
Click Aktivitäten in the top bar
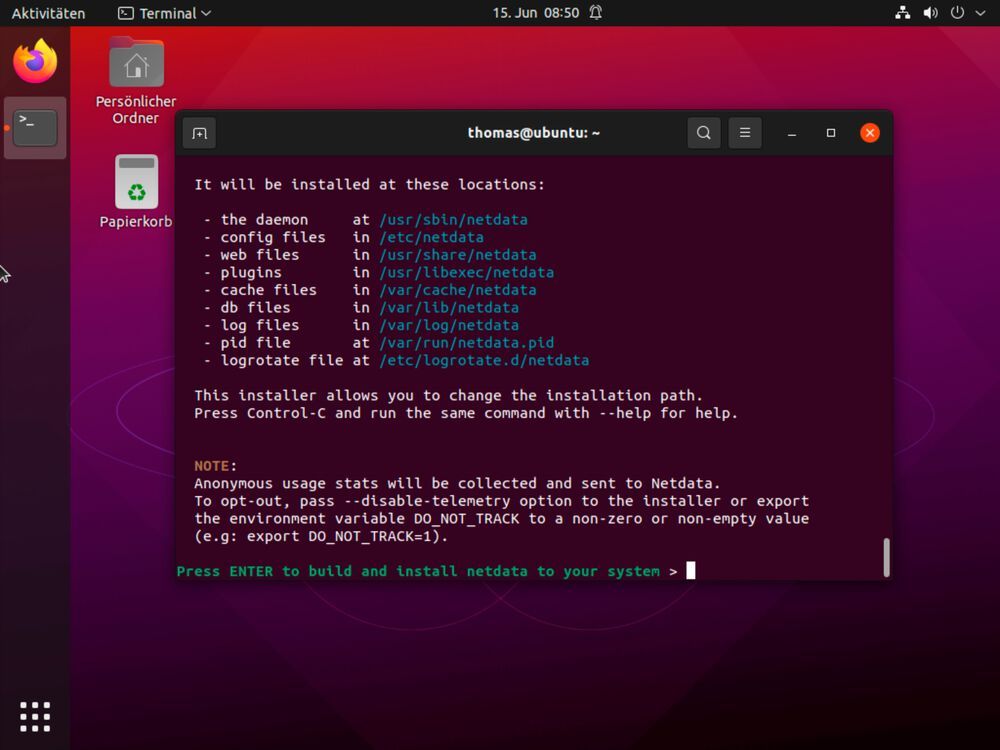pyautogui.click(x=48, y=13)
